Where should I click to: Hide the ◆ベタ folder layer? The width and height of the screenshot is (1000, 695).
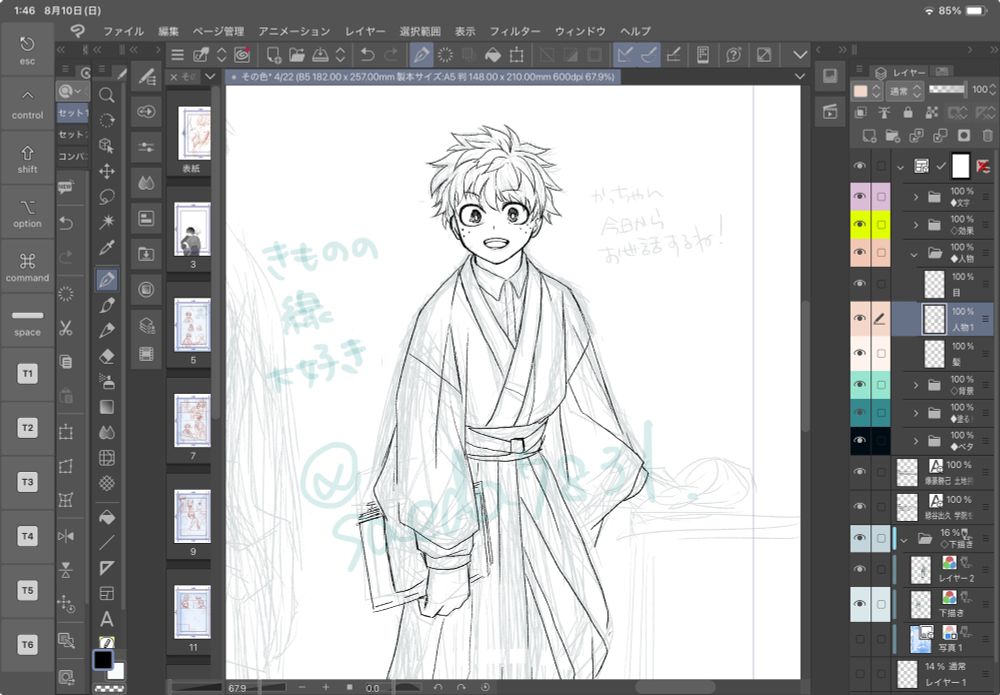pyautogui.click(x=860, y=441)
